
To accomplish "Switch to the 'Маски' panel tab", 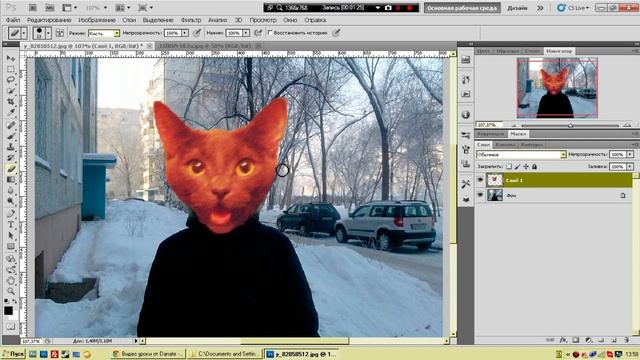I will [x=518, y=134].
